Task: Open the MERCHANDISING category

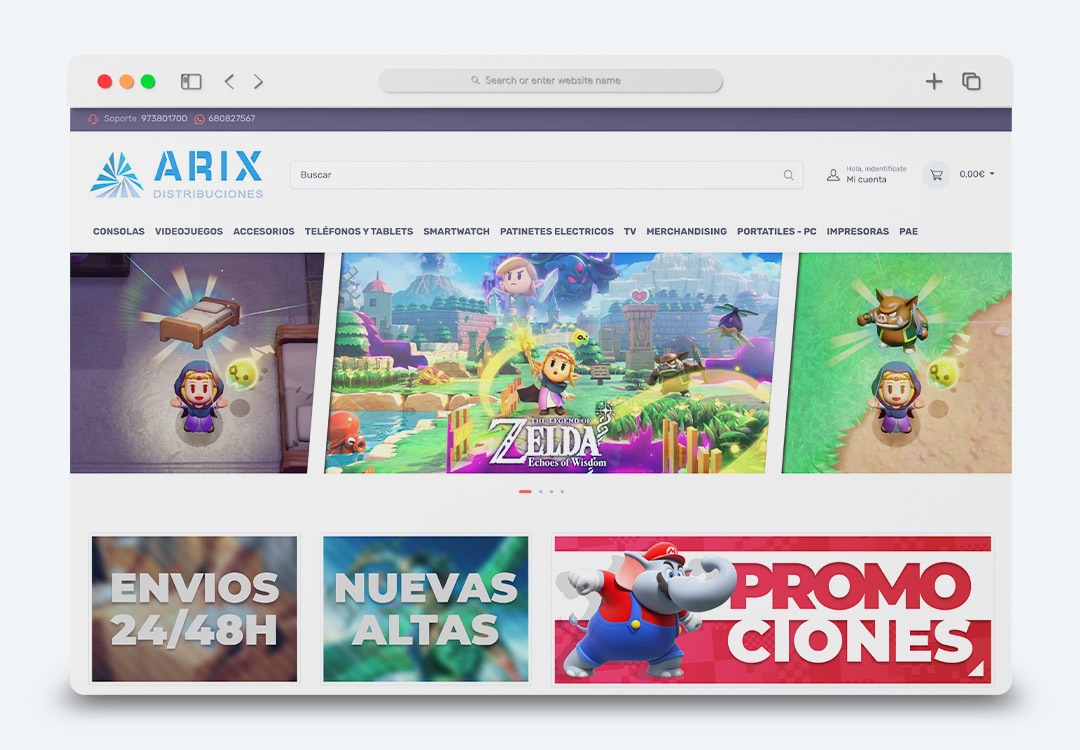Action: (x=686, y=231)
